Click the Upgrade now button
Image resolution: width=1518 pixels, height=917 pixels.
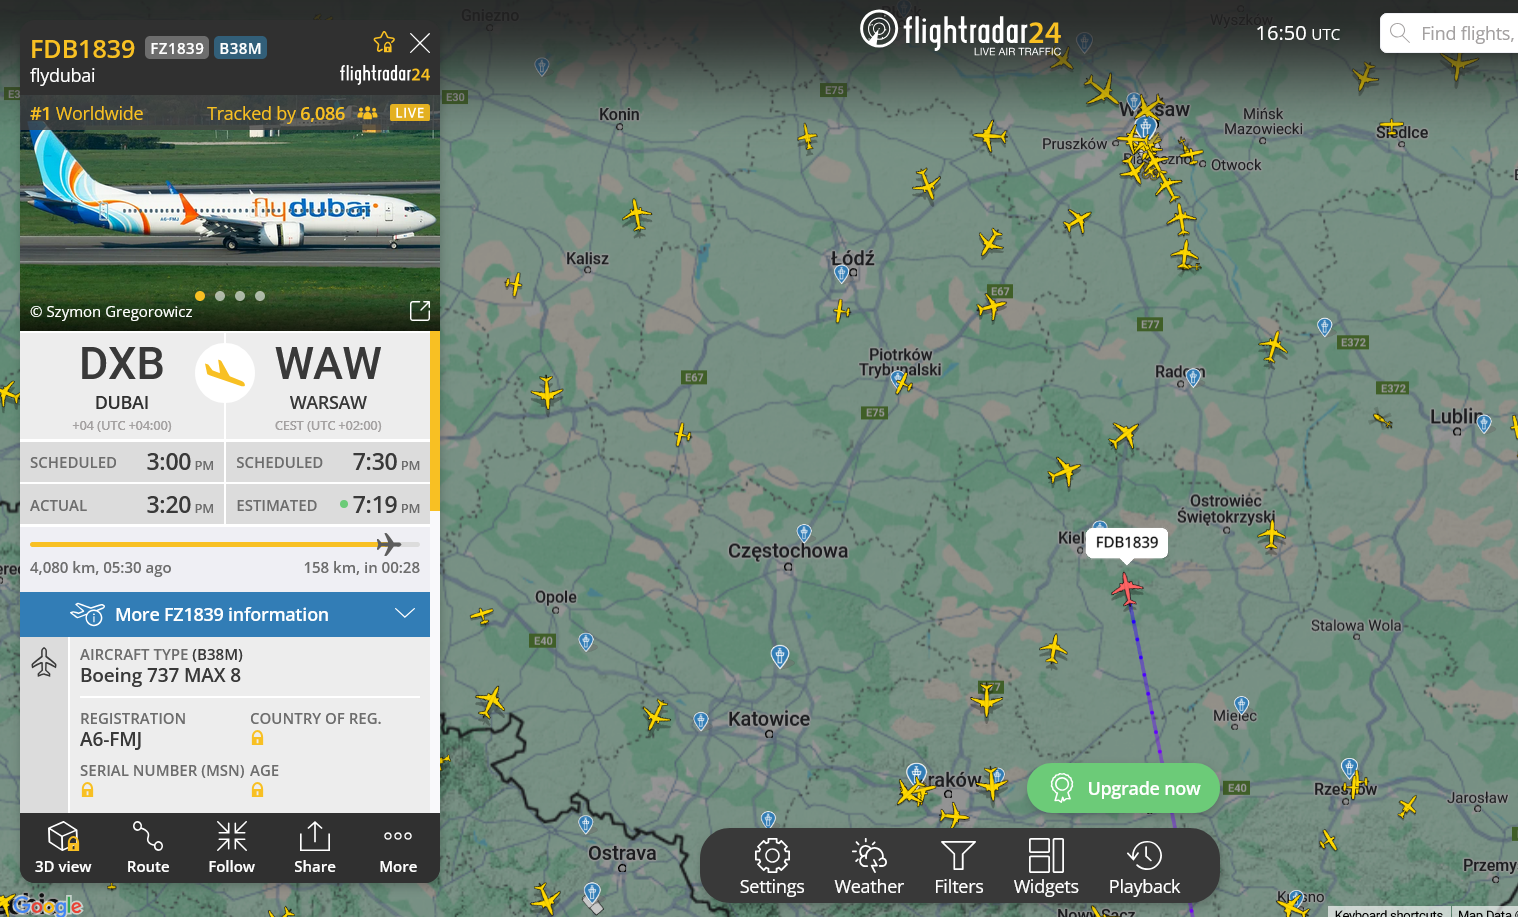[1123, 788]
